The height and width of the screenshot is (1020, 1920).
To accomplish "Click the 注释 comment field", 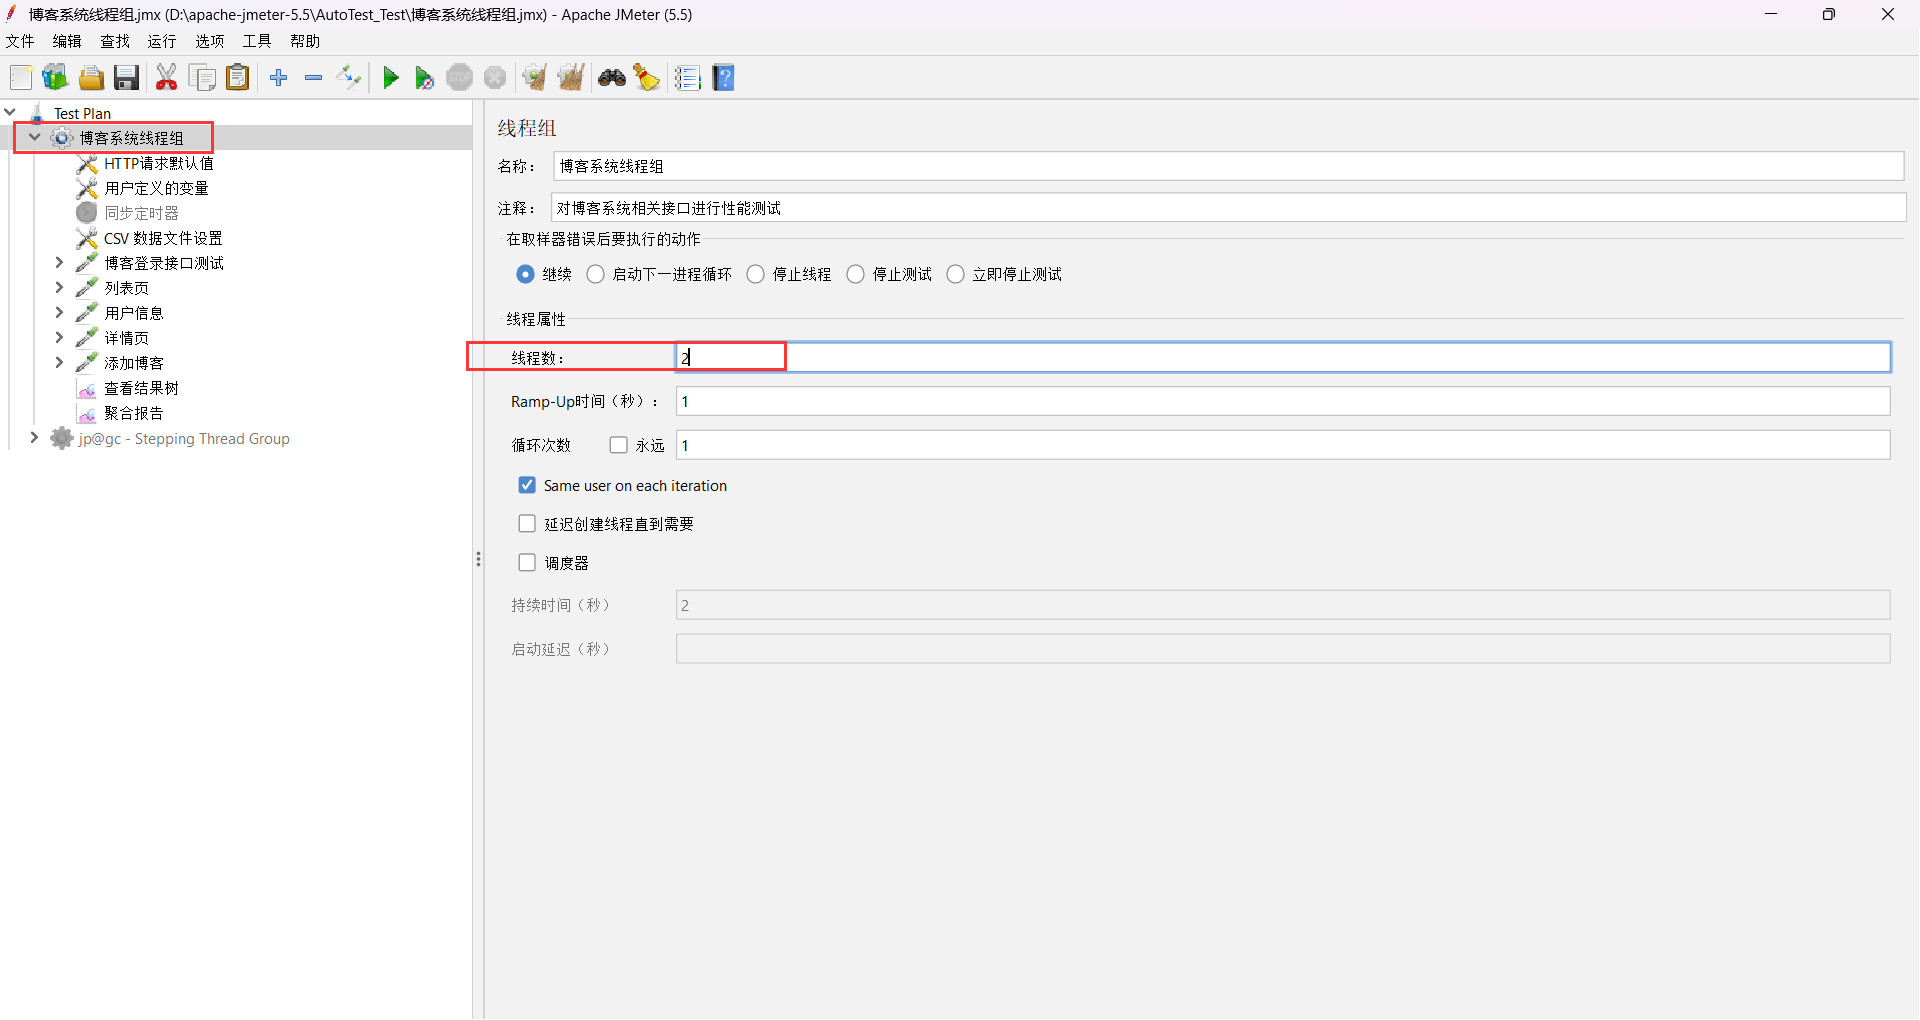I will [x=1228, y=208].
